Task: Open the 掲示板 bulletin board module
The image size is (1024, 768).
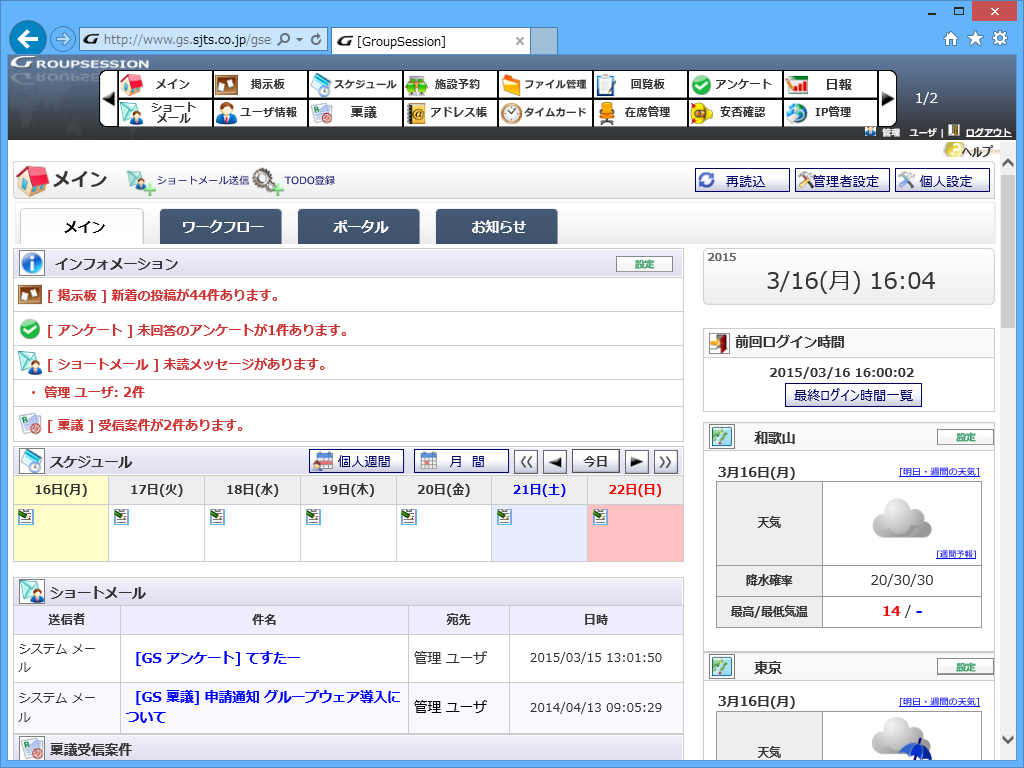Action: click(258, 84)
